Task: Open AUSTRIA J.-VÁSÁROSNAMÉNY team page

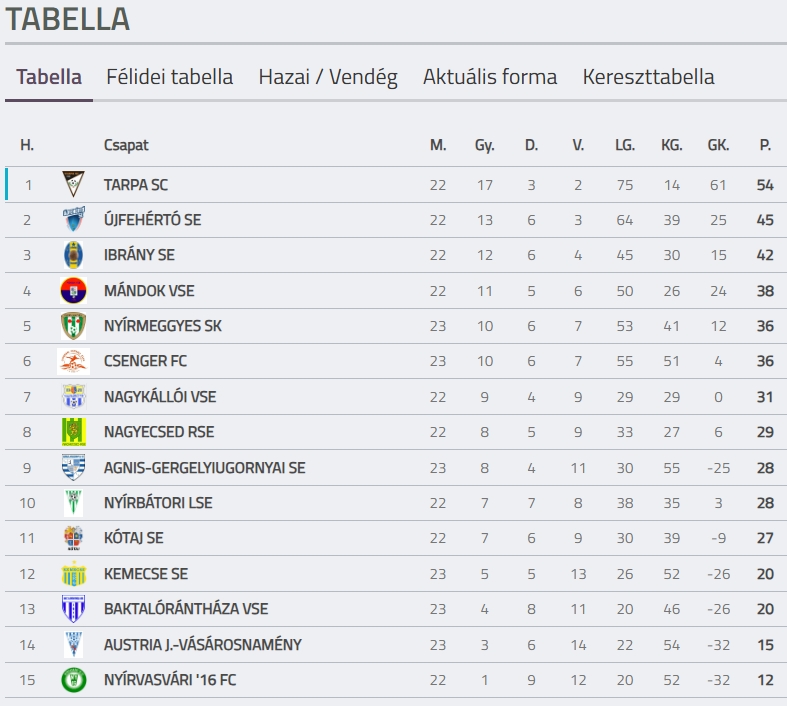Action: pyautogui.click(x=203, y=644)
